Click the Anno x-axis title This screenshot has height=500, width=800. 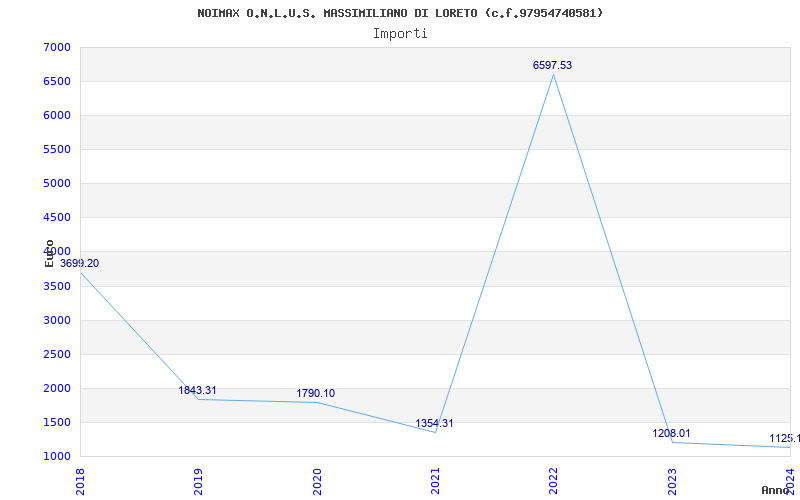(x=776, y=490)
